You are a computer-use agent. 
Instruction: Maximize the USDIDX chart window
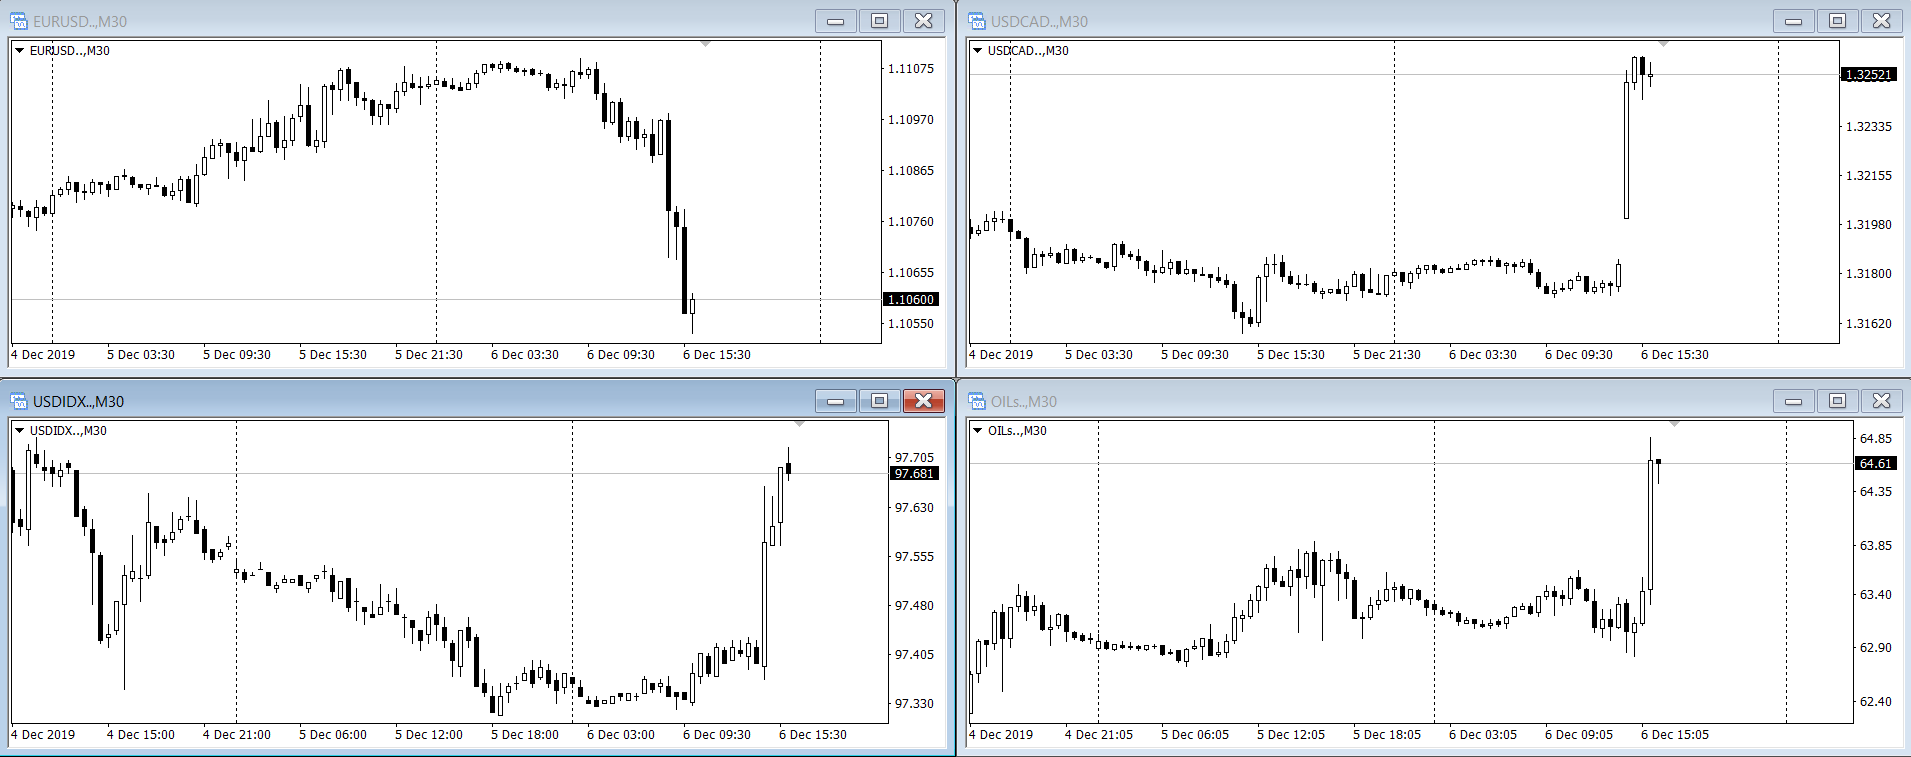(x=880, y=401)
